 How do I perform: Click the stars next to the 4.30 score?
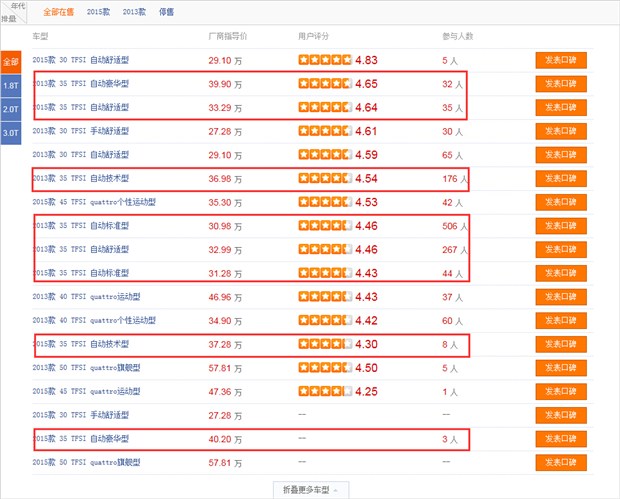(325, 344)
